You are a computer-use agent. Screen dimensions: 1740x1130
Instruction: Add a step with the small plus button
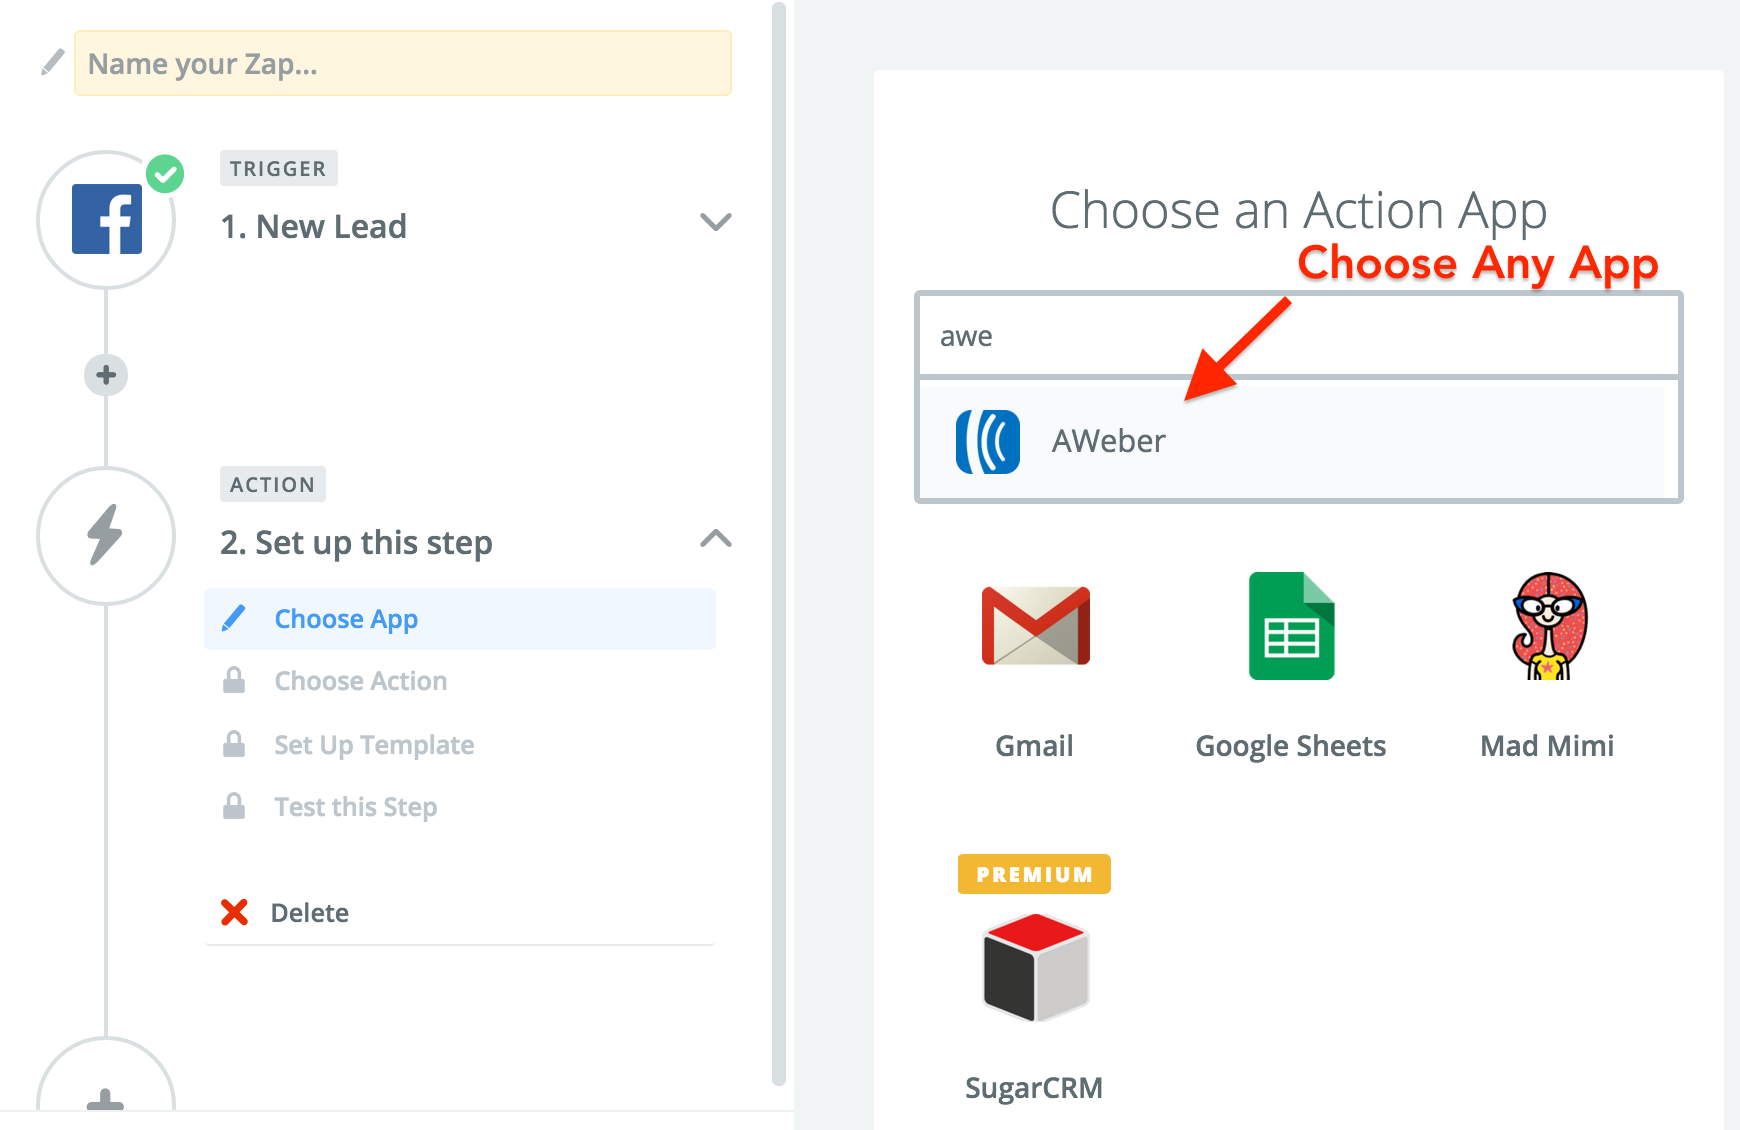(x=106, y=375)
